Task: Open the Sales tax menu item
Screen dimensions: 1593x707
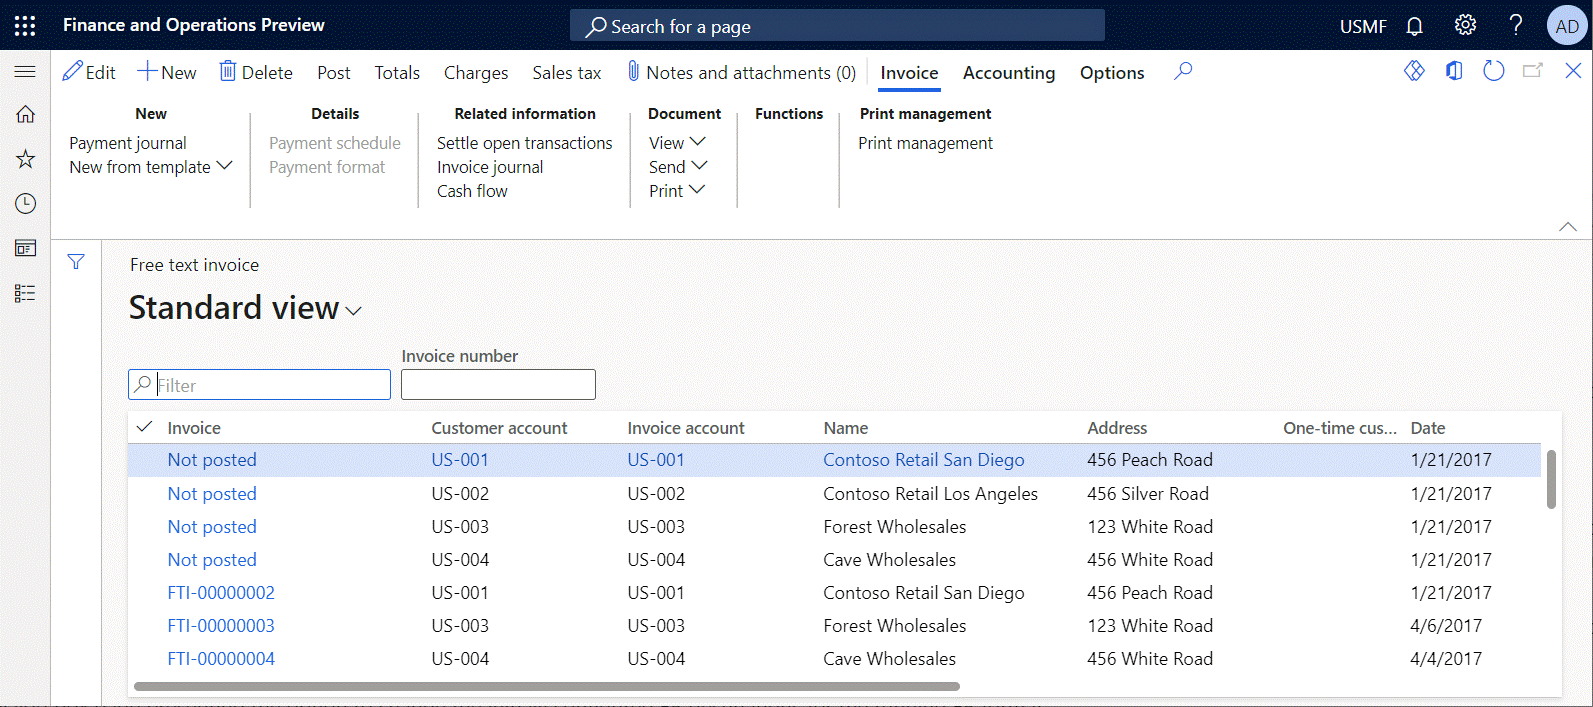Action: click(567, 73)
